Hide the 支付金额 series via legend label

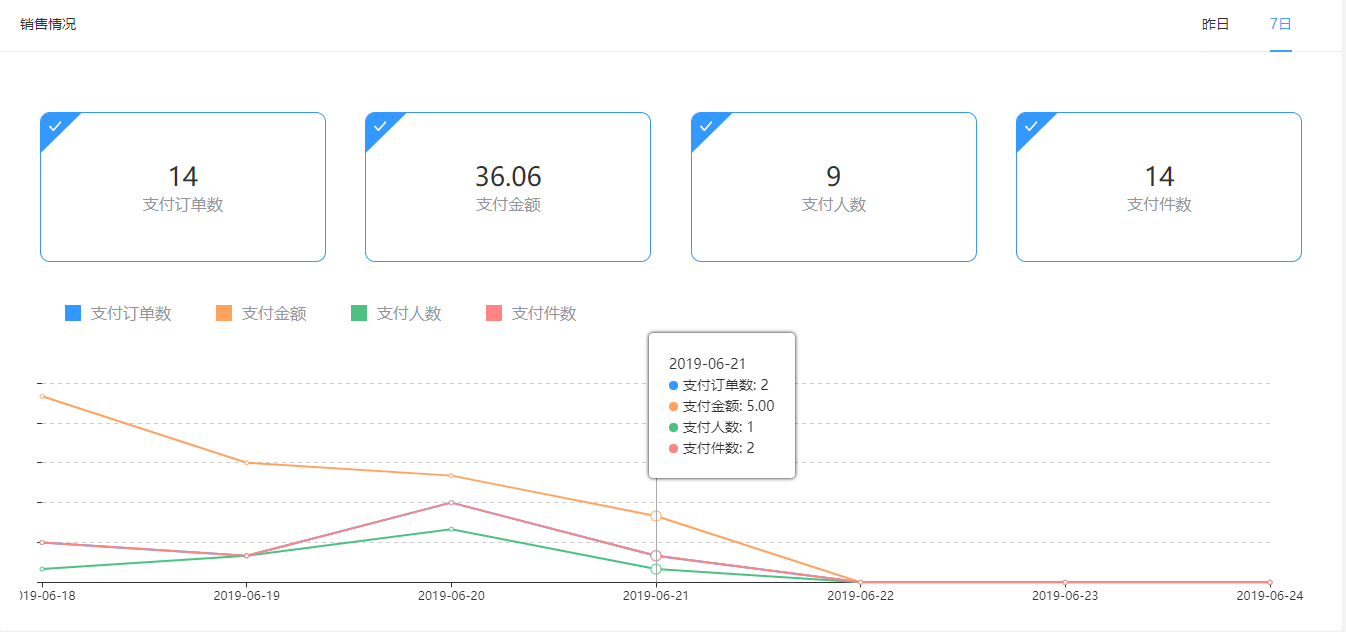click(274, 314)
